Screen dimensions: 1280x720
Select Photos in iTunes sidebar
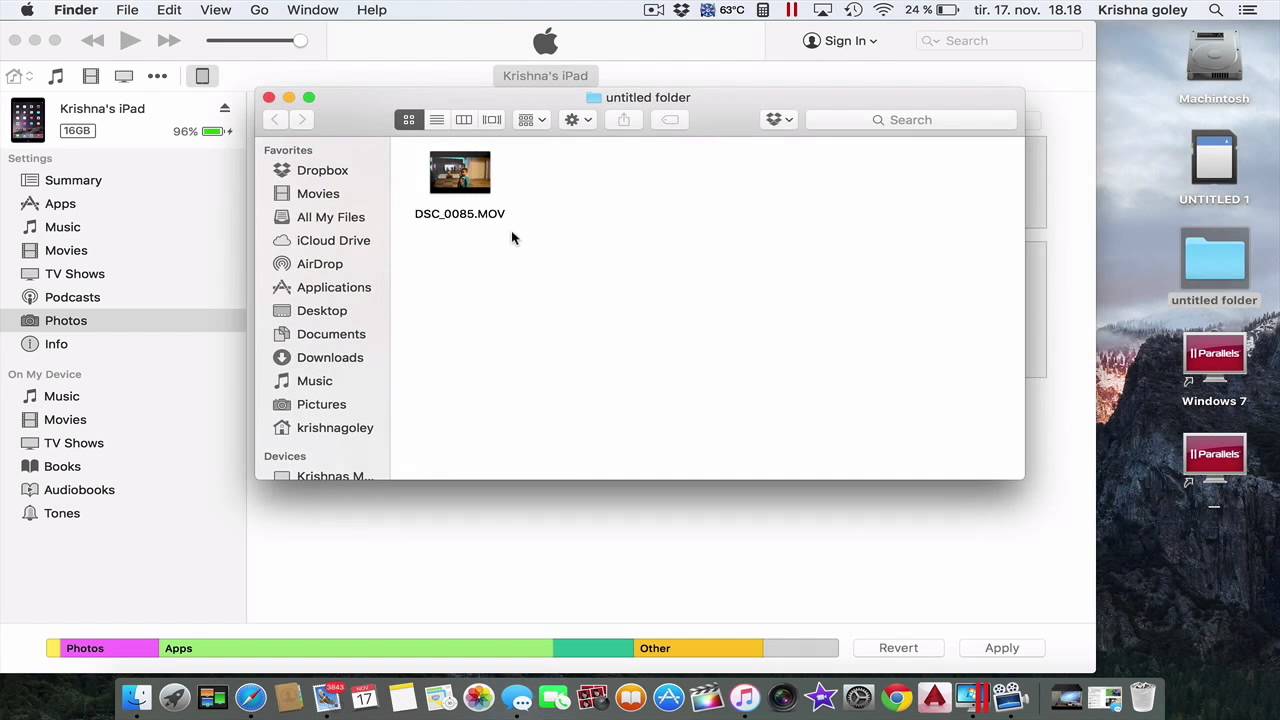click(x=66, y=321)
